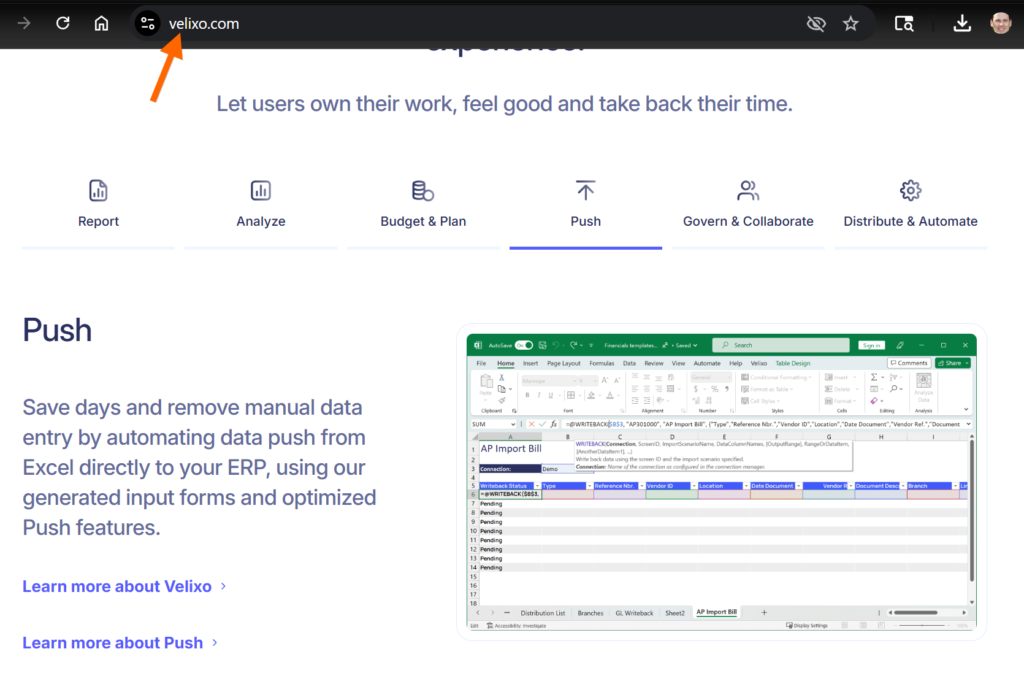The image size is (1024, 684).
Task: Open the Learn more about Push link
Action: (x=112, y=643)
